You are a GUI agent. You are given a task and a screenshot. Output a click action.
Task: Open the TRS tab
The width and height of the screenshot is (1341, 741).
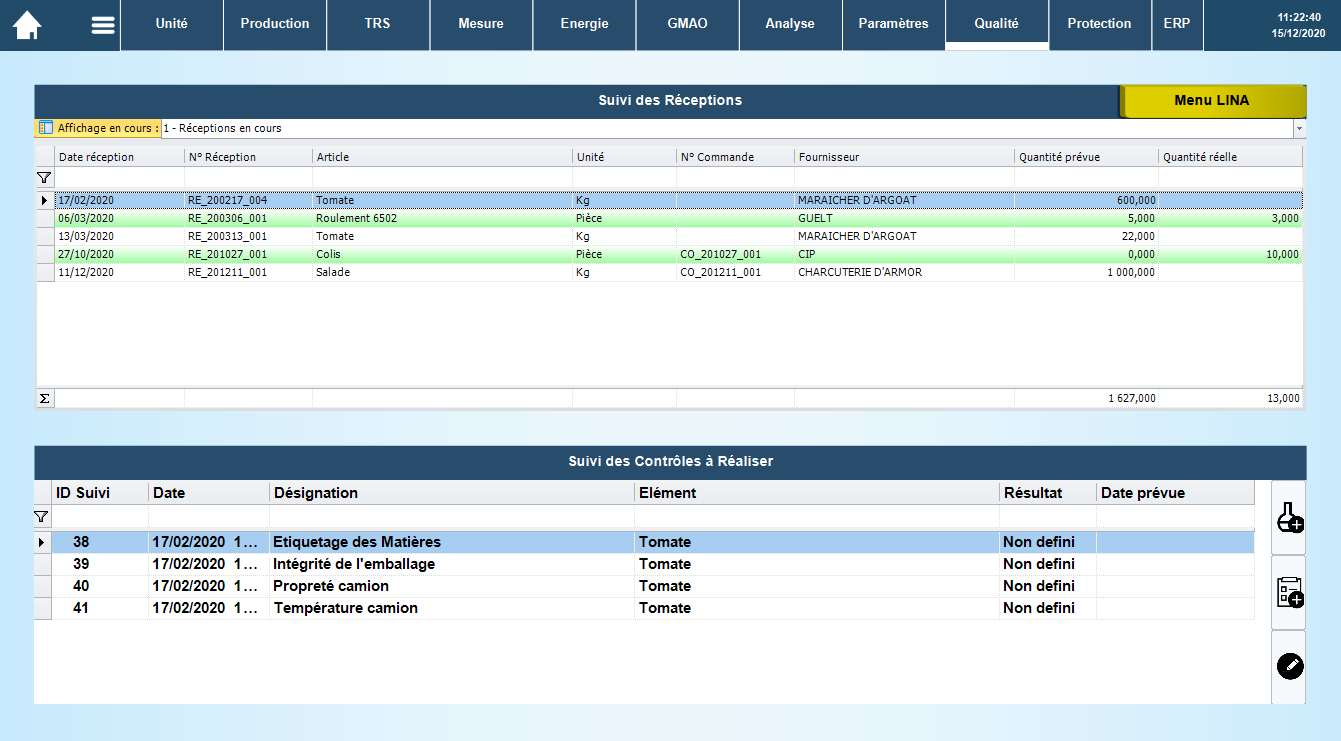point(378,24)
